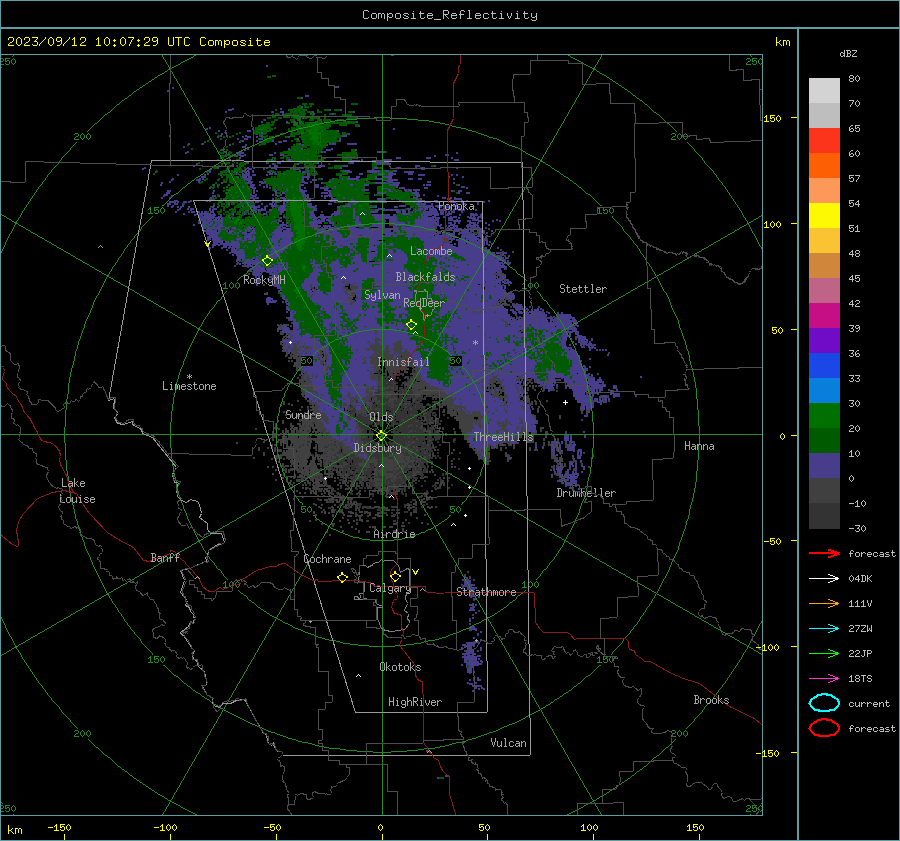Click the yellow diamond marker below Cochrane
Screen dimensions: 900x841
[342, 577]
